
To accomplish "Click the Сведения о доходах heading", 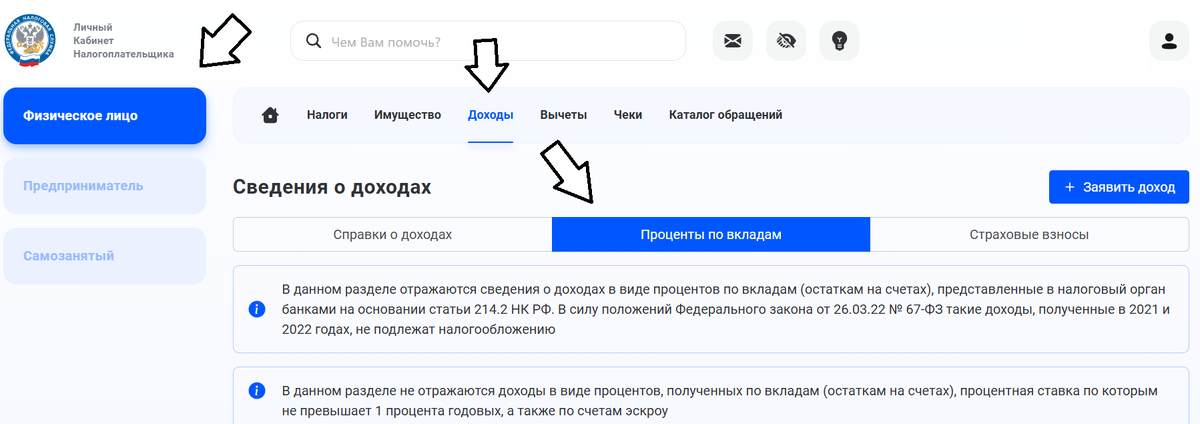I will tap(332, 187).
